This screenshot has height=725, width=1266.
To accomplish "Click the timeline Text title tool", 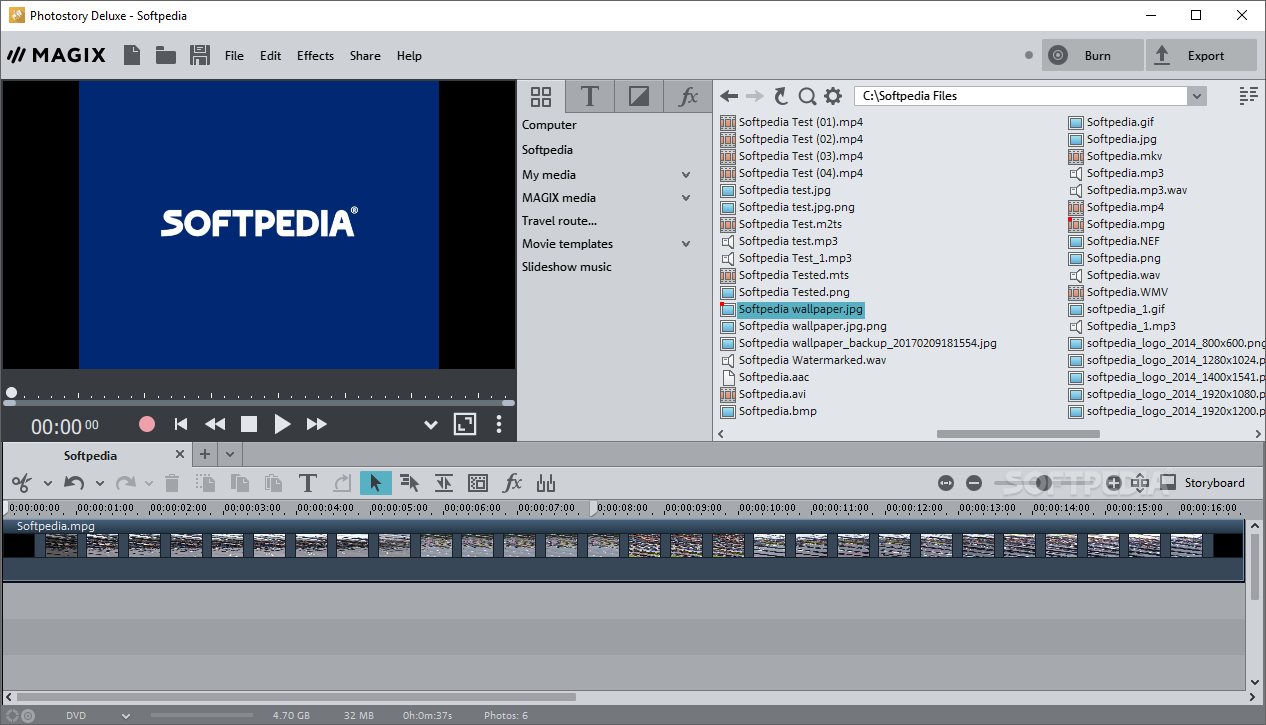I will [x=308, y=483].
